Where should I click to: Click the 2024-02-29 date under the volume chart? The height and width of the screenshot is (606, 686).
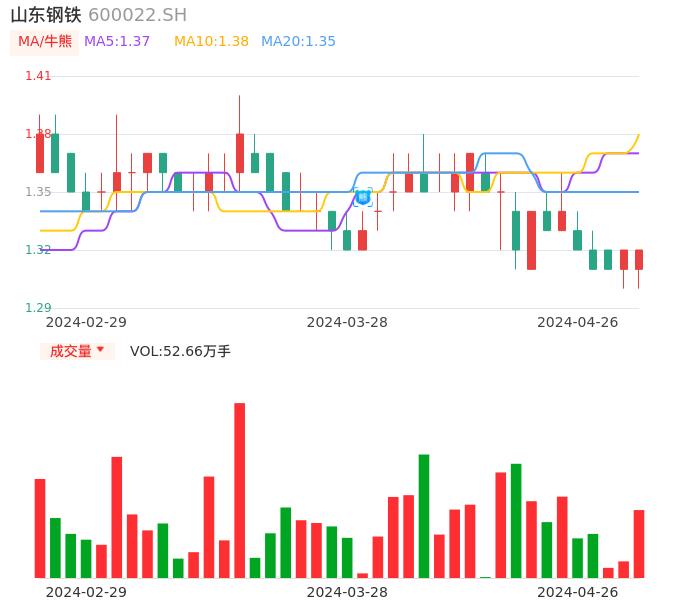point(86,592)
